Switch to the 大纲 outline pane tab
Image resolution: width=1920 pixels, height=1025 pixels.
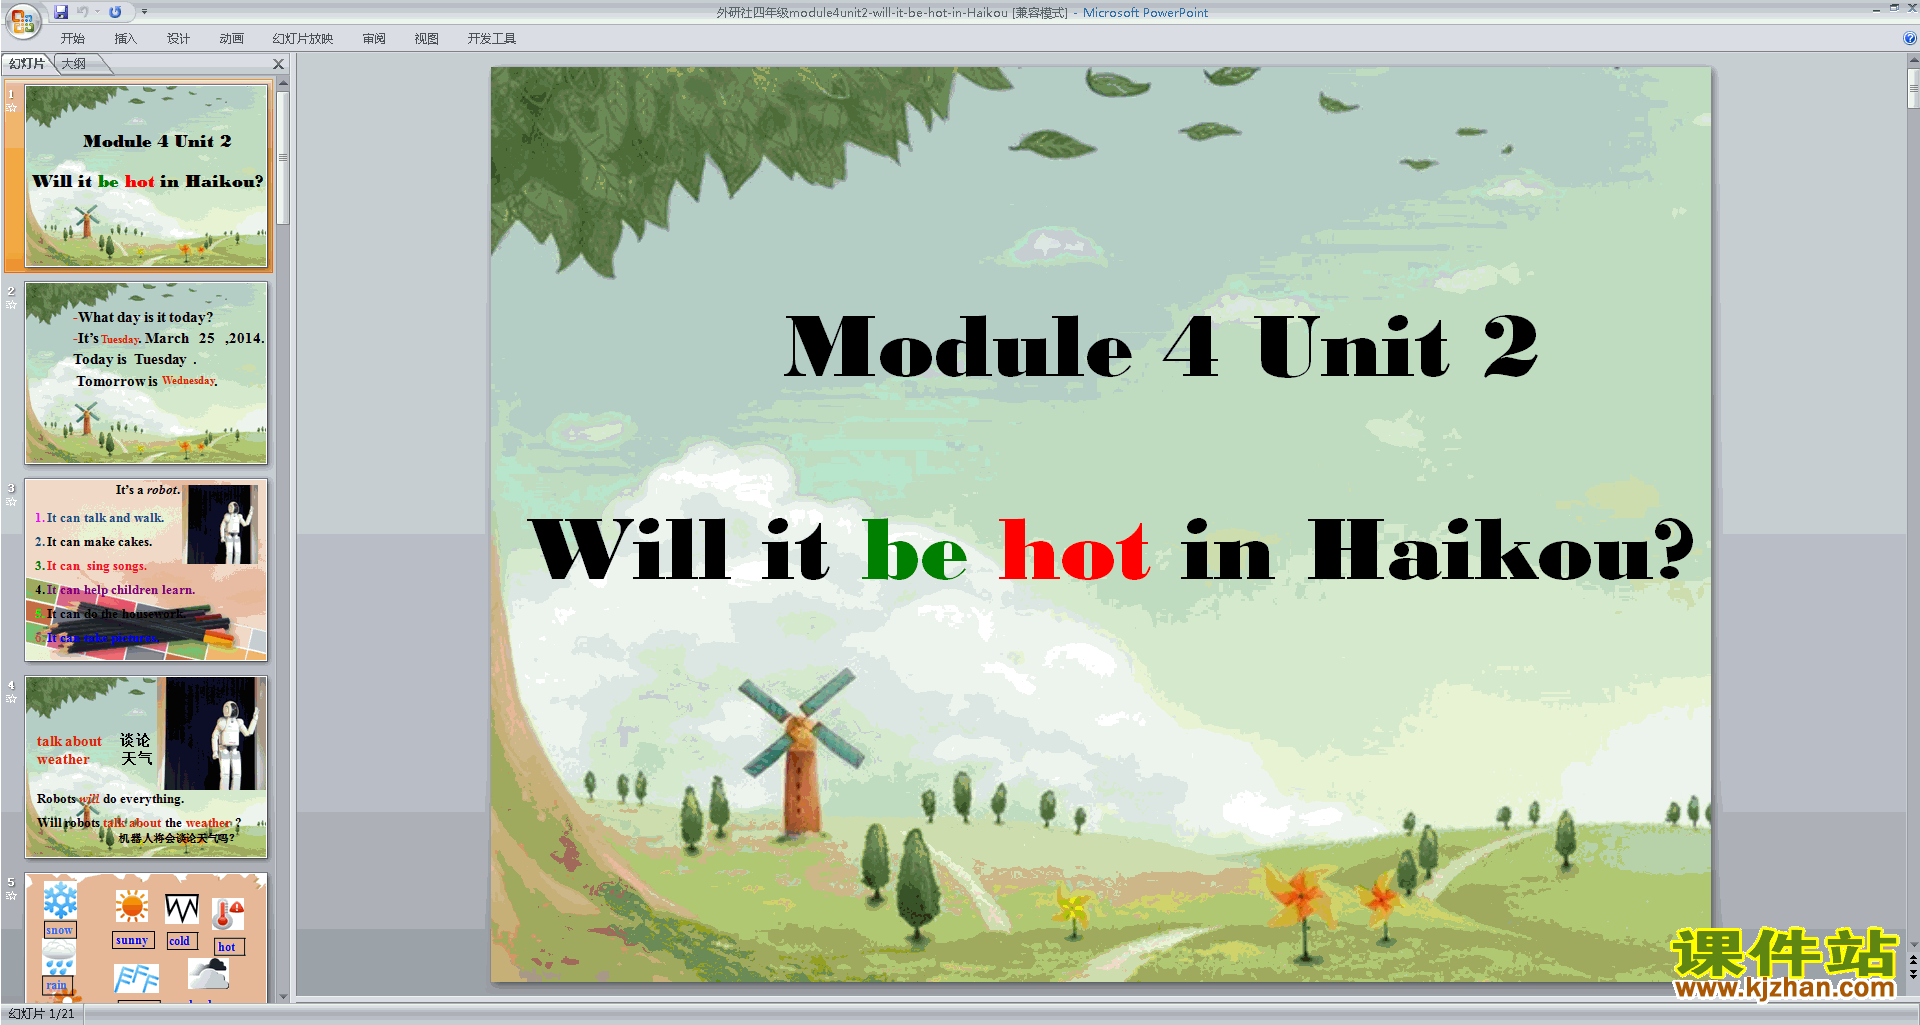[x=74, y=64]
